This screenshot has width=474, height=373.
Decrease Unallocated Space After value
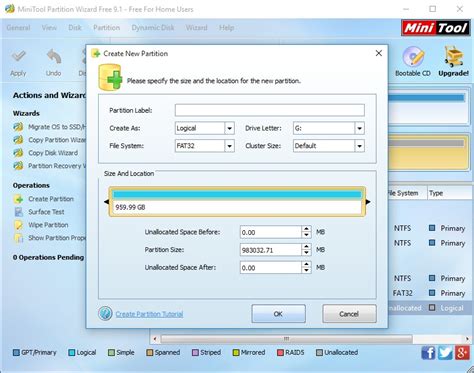pyautogui.click(x=306, y=270)
